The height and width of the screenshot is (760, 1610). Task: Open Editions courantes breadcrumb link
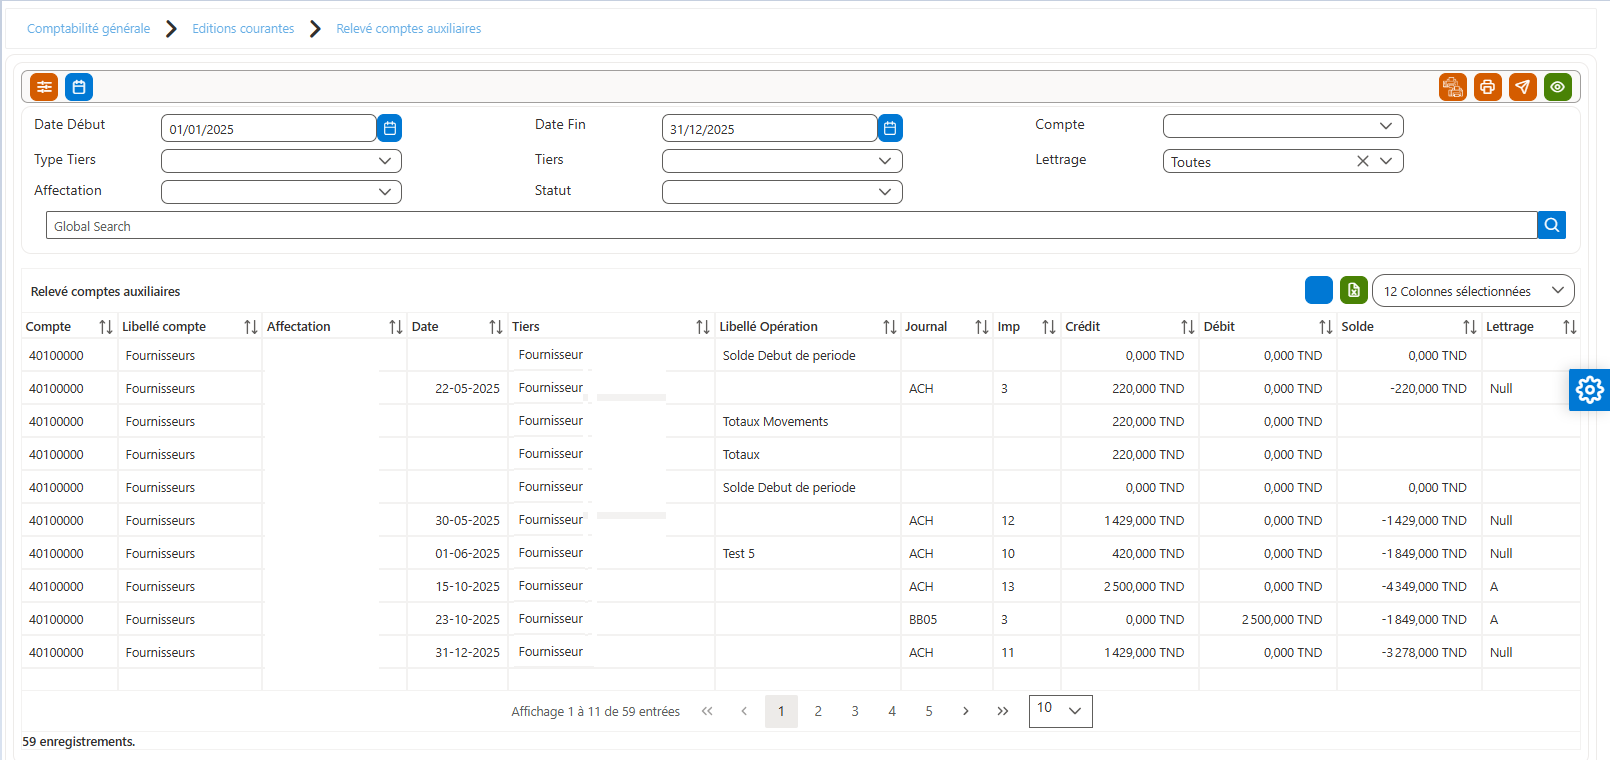tap(243, 29)
